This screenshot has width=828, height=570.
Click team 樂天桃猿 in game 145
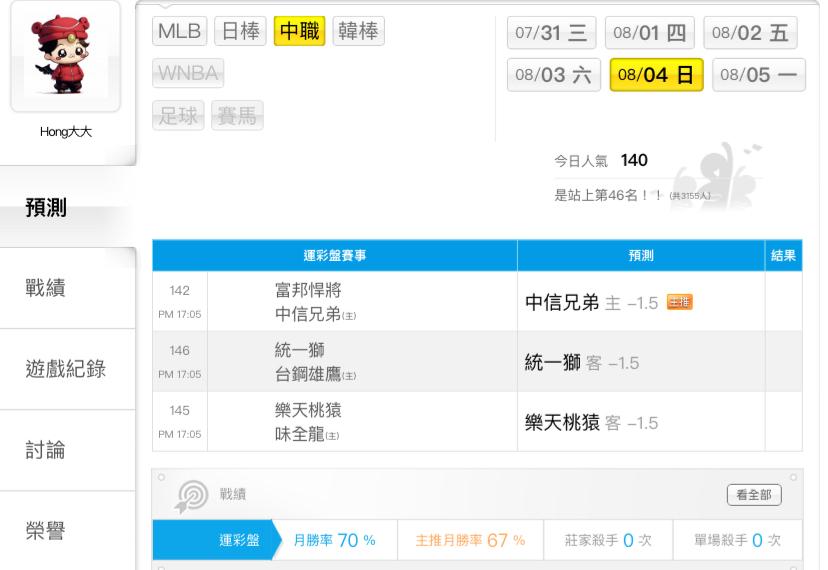(308, 410)
